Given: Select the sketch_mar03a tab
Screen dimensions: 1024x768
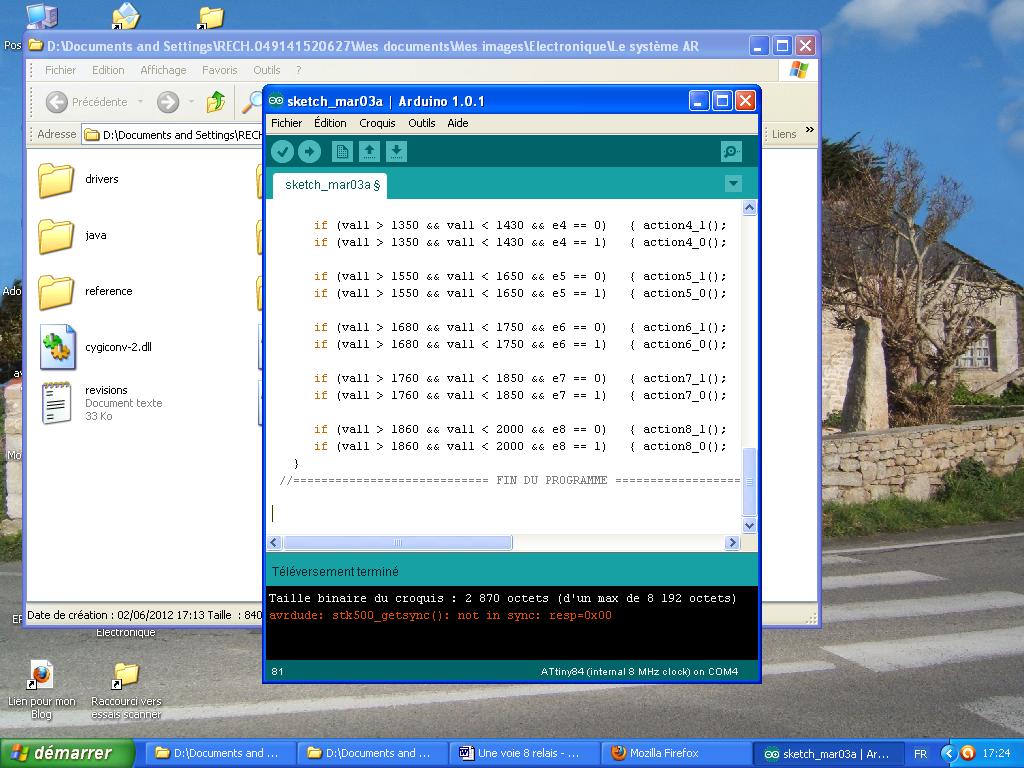Looking at the screenshot, I should pyautogui.click(x=331, y=185).
